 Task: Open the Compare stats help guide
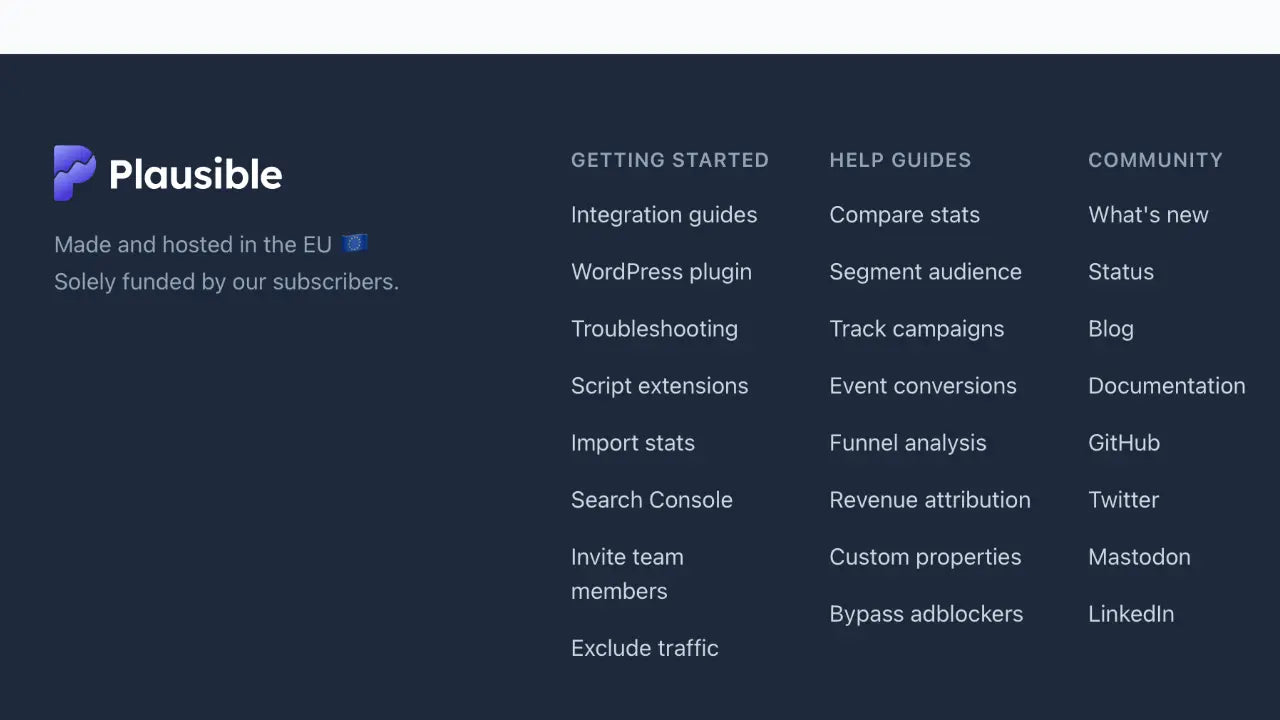(904, 214)
